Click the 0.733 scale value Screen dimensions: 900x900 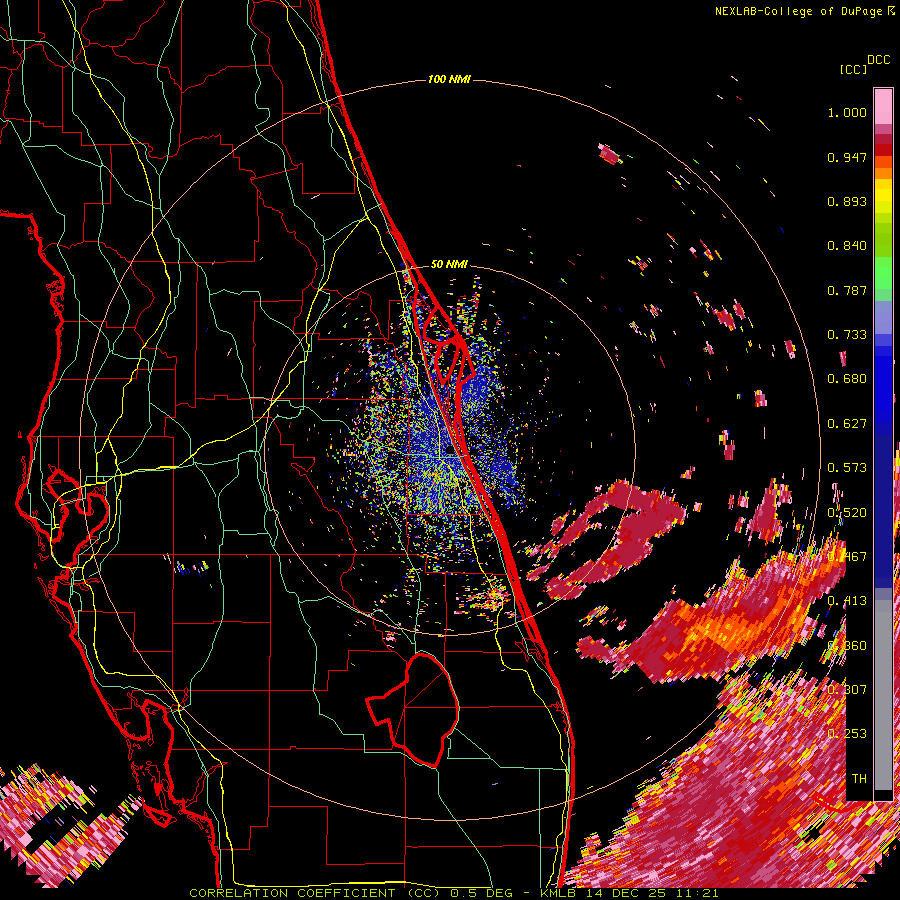coord(847,335)
